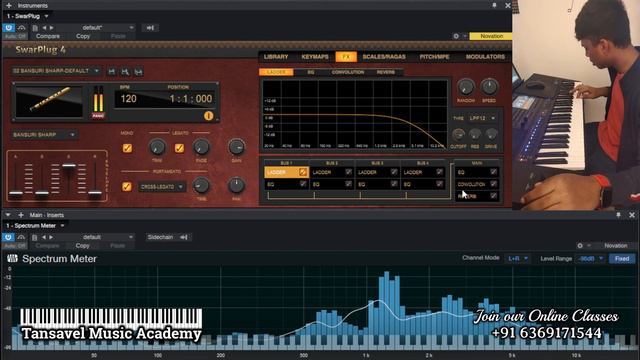640x360 pixels.
Task: Open the Level Range dropdown
Action: [590, 258]
